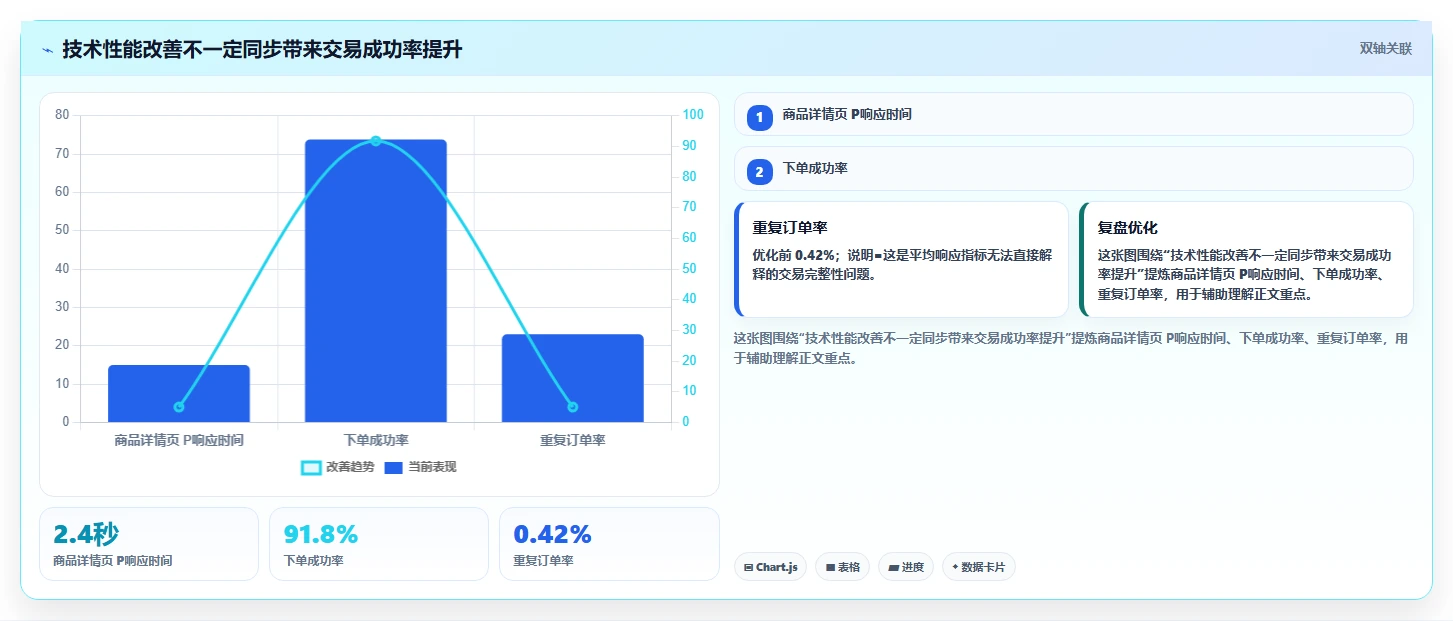1453x621 pixels.
Task: Click the trend line point over 重复订单率
Action: [572, 407]
